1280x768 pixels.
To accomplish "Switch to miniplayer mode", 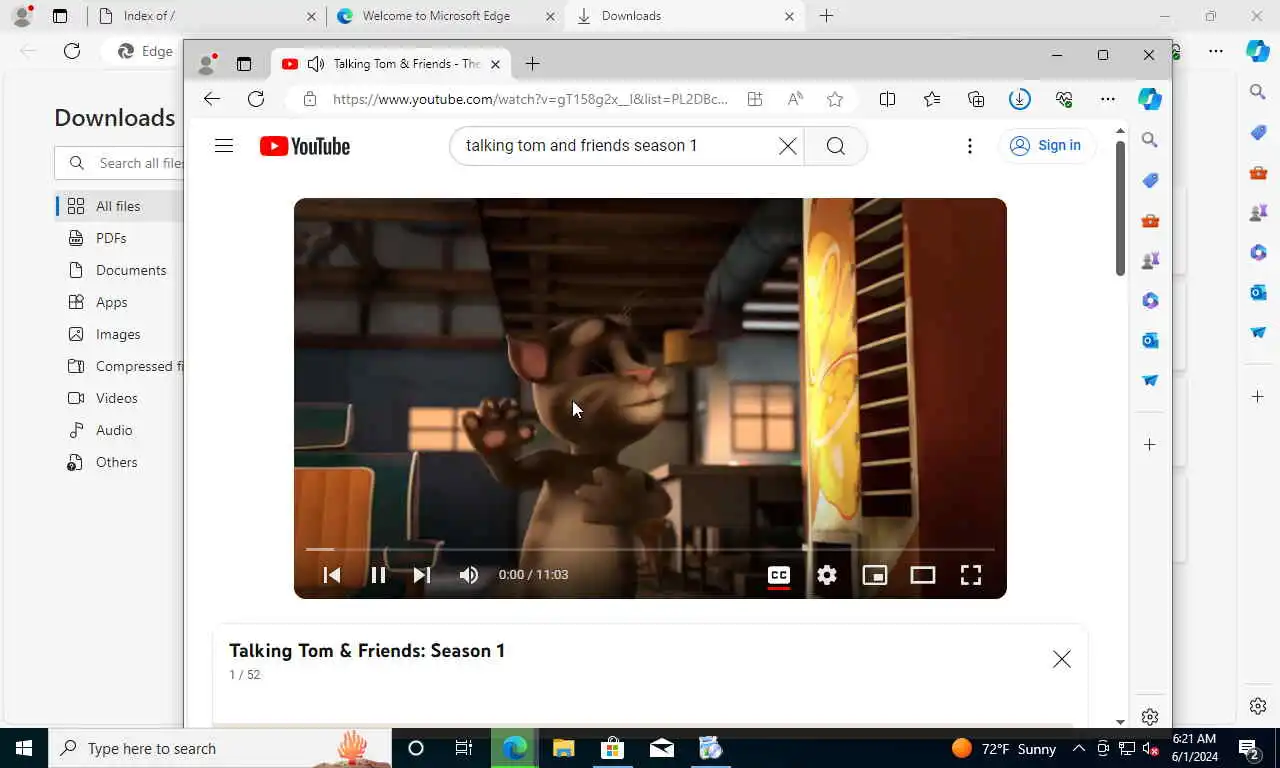I will click(x=875, y=575).
